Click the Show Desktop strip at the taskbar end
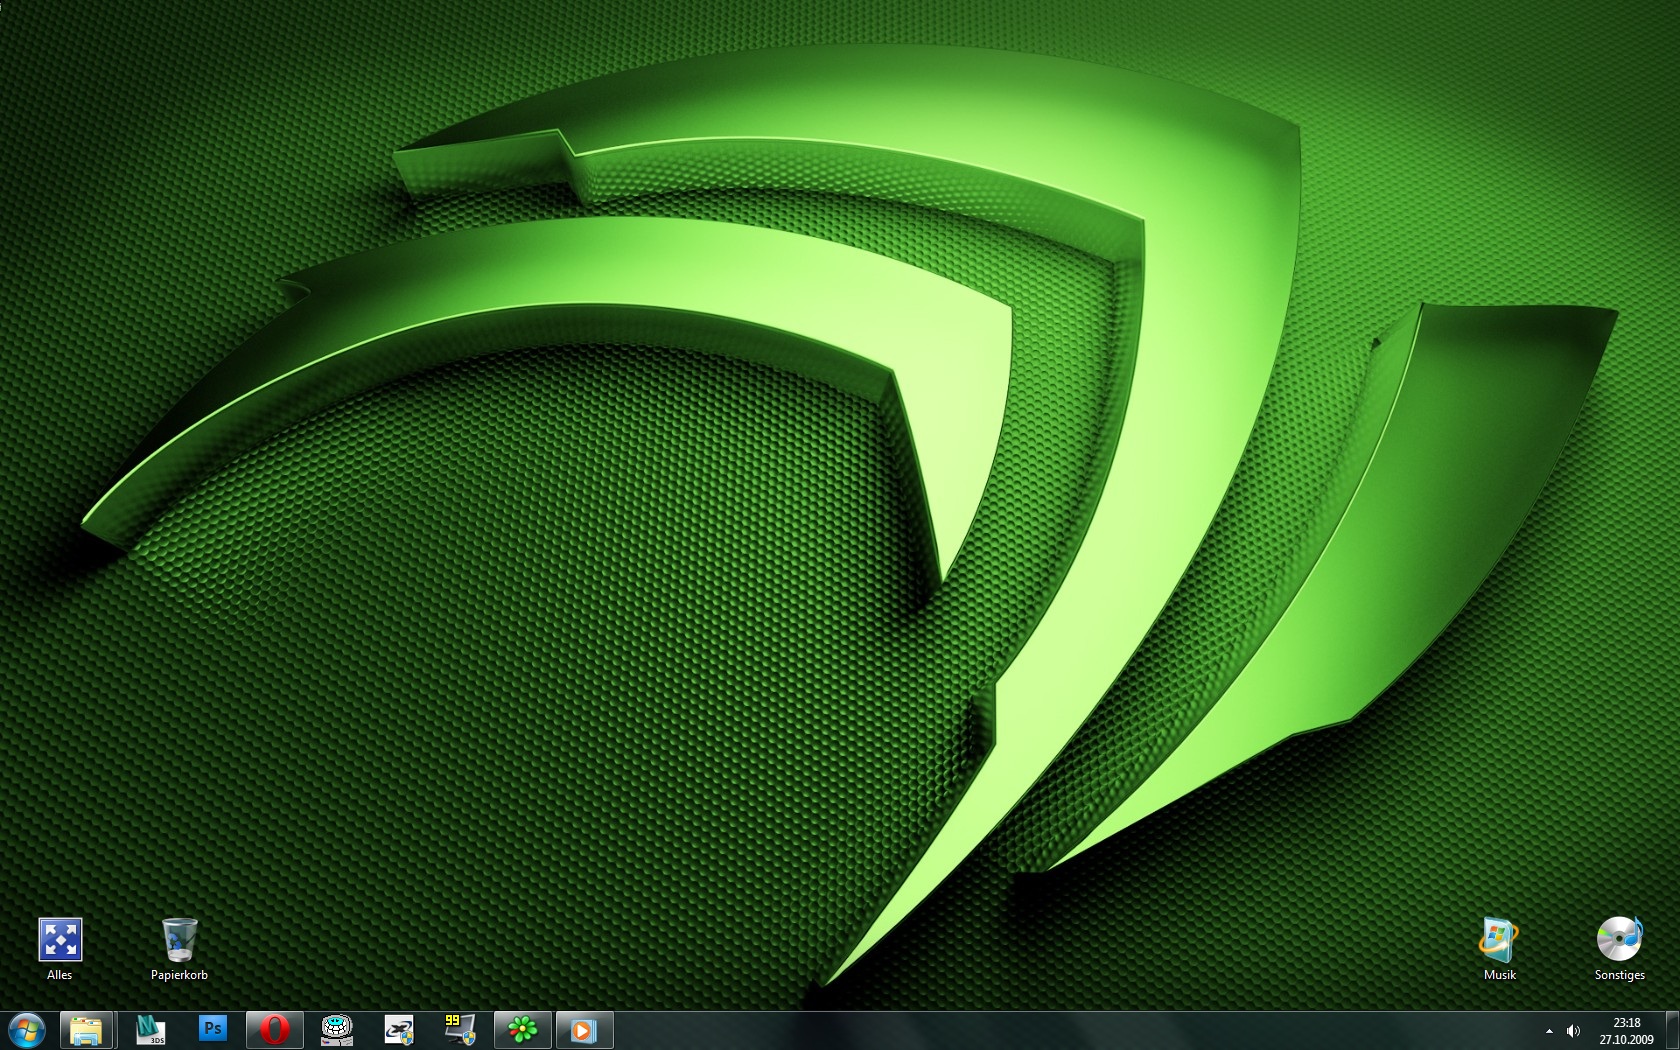The height and width of the screenshot is (1050, 1680). coord(1672,1030)
